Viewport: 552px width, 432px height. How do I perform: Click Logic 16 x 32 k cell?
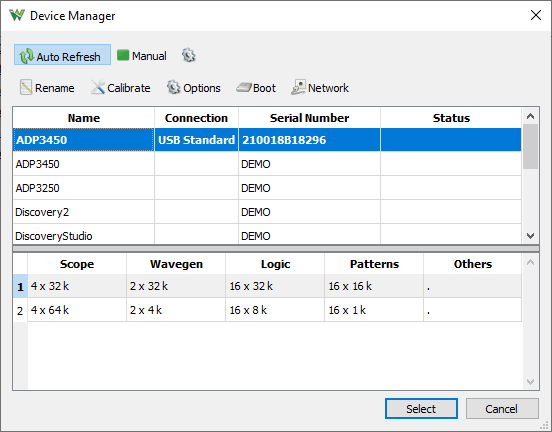(x=275, y=286)
